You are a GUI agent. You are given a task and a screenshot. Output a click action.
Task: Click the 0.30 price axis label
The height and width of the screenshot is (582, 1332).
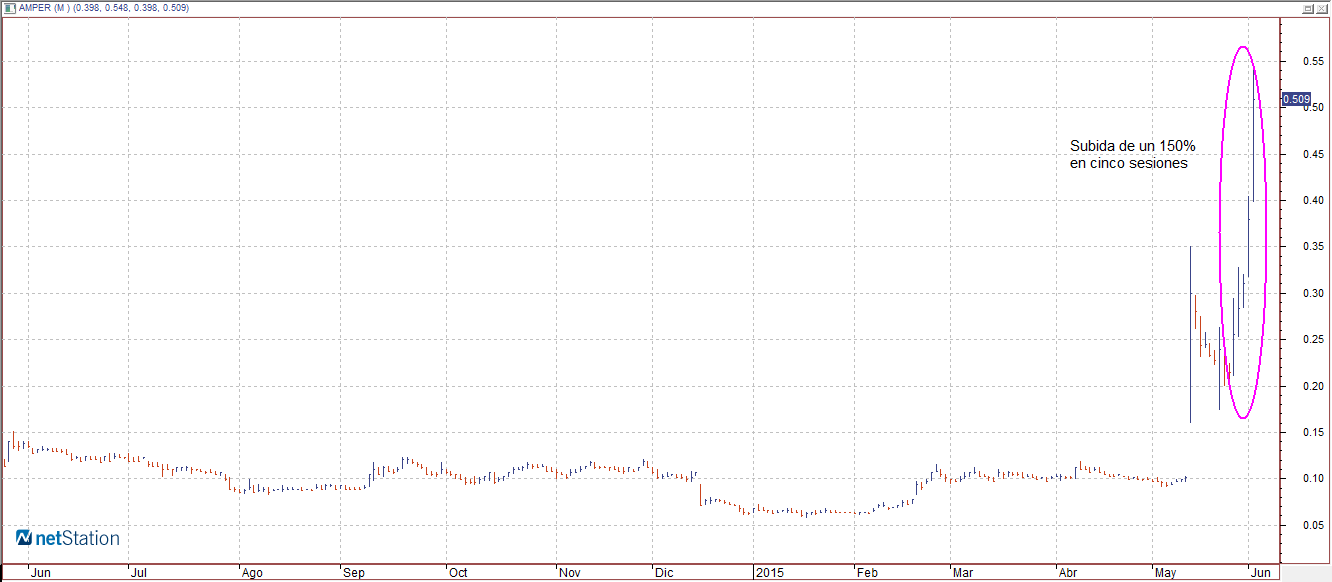pos(1312,294)
